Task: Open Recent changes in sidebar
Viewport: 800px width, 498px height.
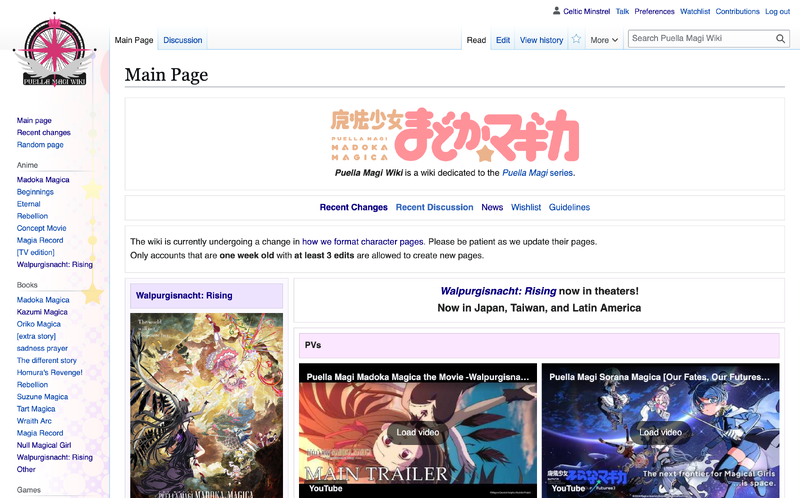Action: [x=43, y=133]
